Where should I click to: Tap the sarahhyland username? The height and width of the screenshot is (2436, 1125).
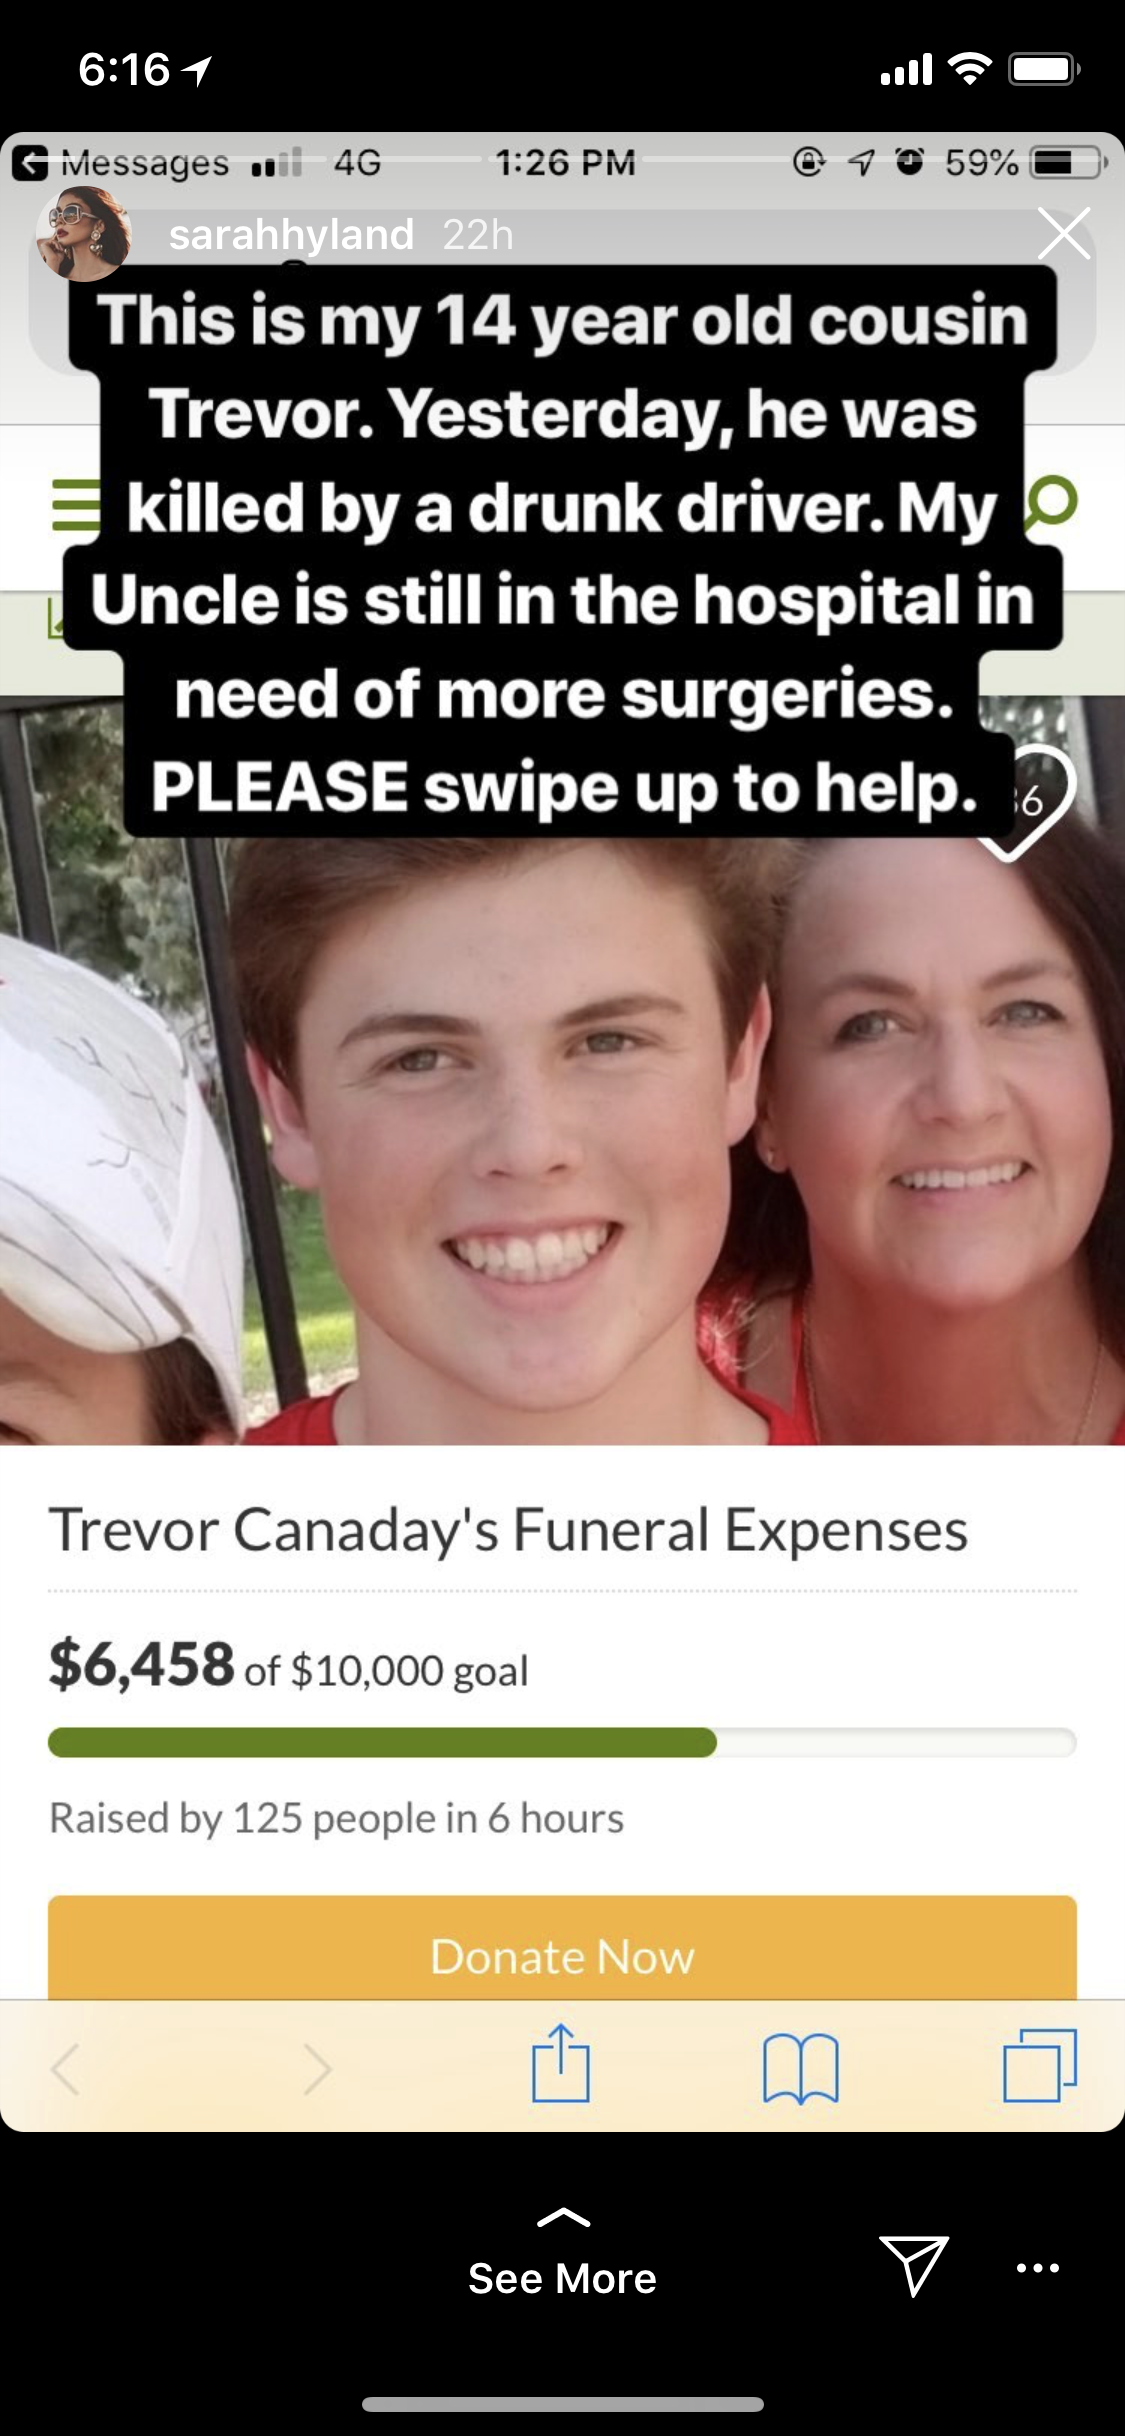(x=291, y=235)
